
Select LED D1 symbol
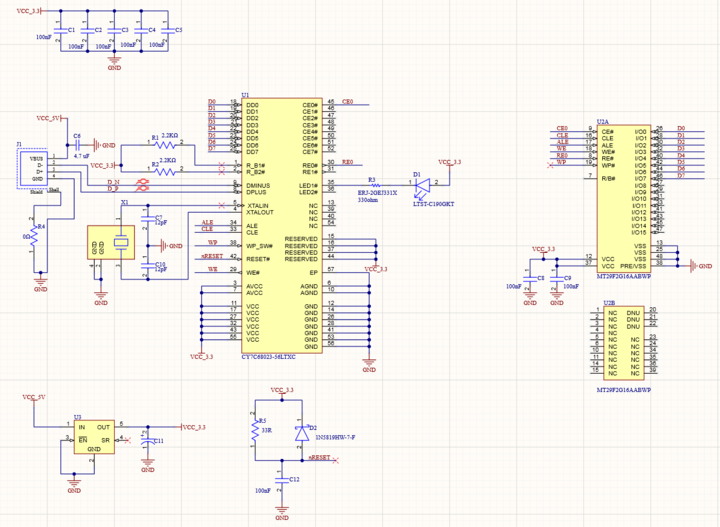coord(423,185)
